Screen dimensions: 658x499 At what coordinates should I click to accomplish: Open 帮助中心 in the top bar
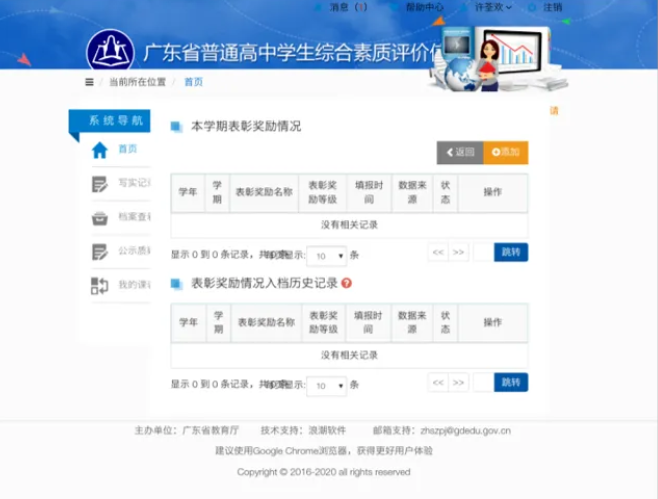[424, 7]
